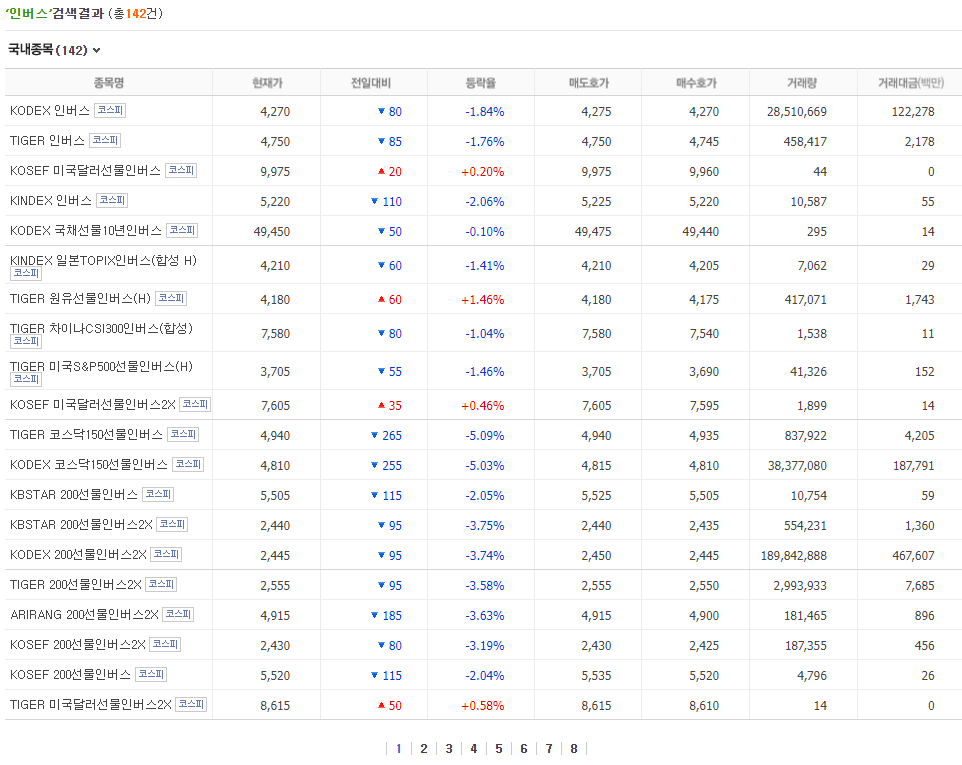Click 코스피 badge beside KOSEF 200선물인버스
962x765 pixels.
pos(151,674)
